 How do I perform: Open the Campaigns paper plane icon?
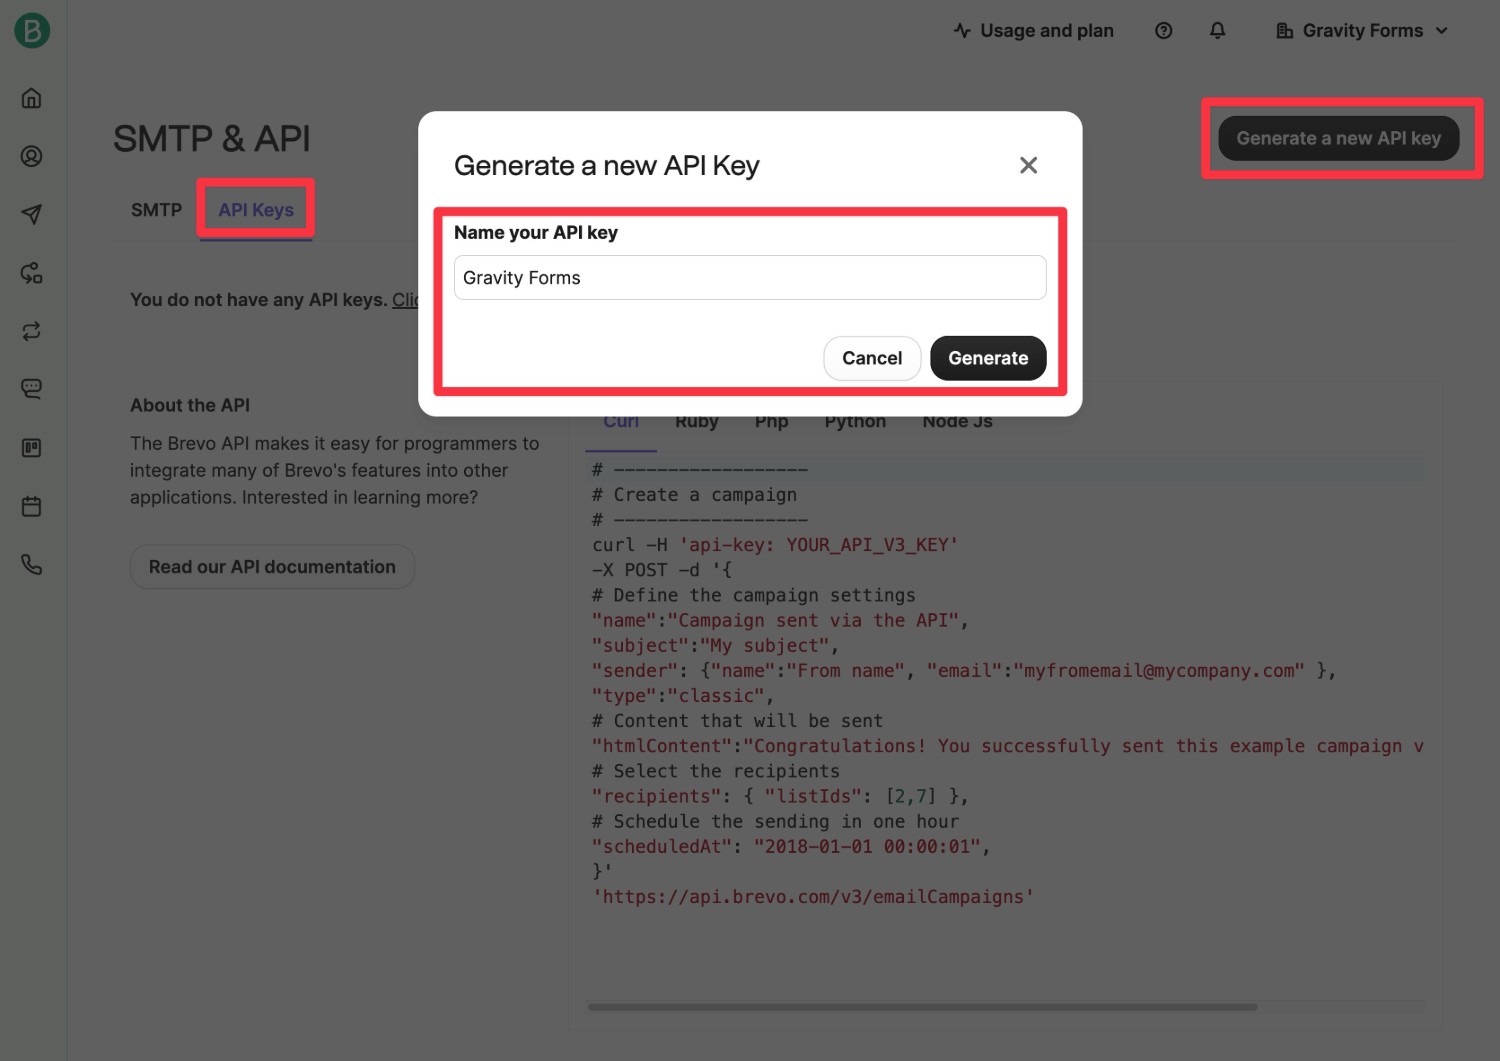point(32,214)
